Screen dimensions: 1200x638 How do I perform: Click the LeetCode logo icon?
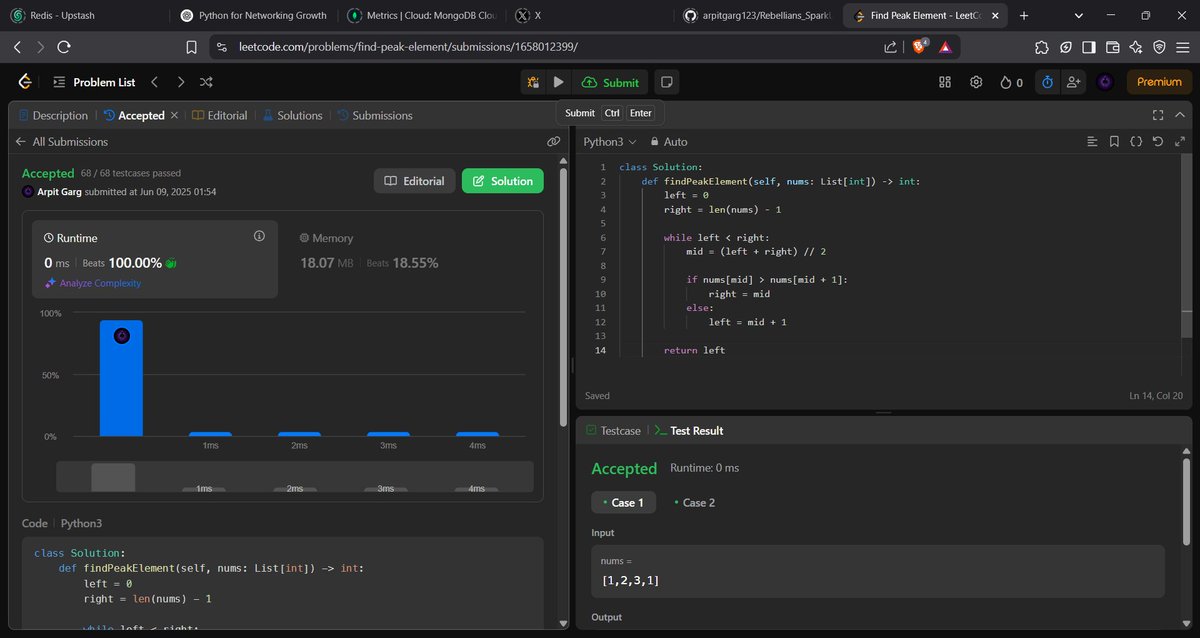tap(24, 82)
